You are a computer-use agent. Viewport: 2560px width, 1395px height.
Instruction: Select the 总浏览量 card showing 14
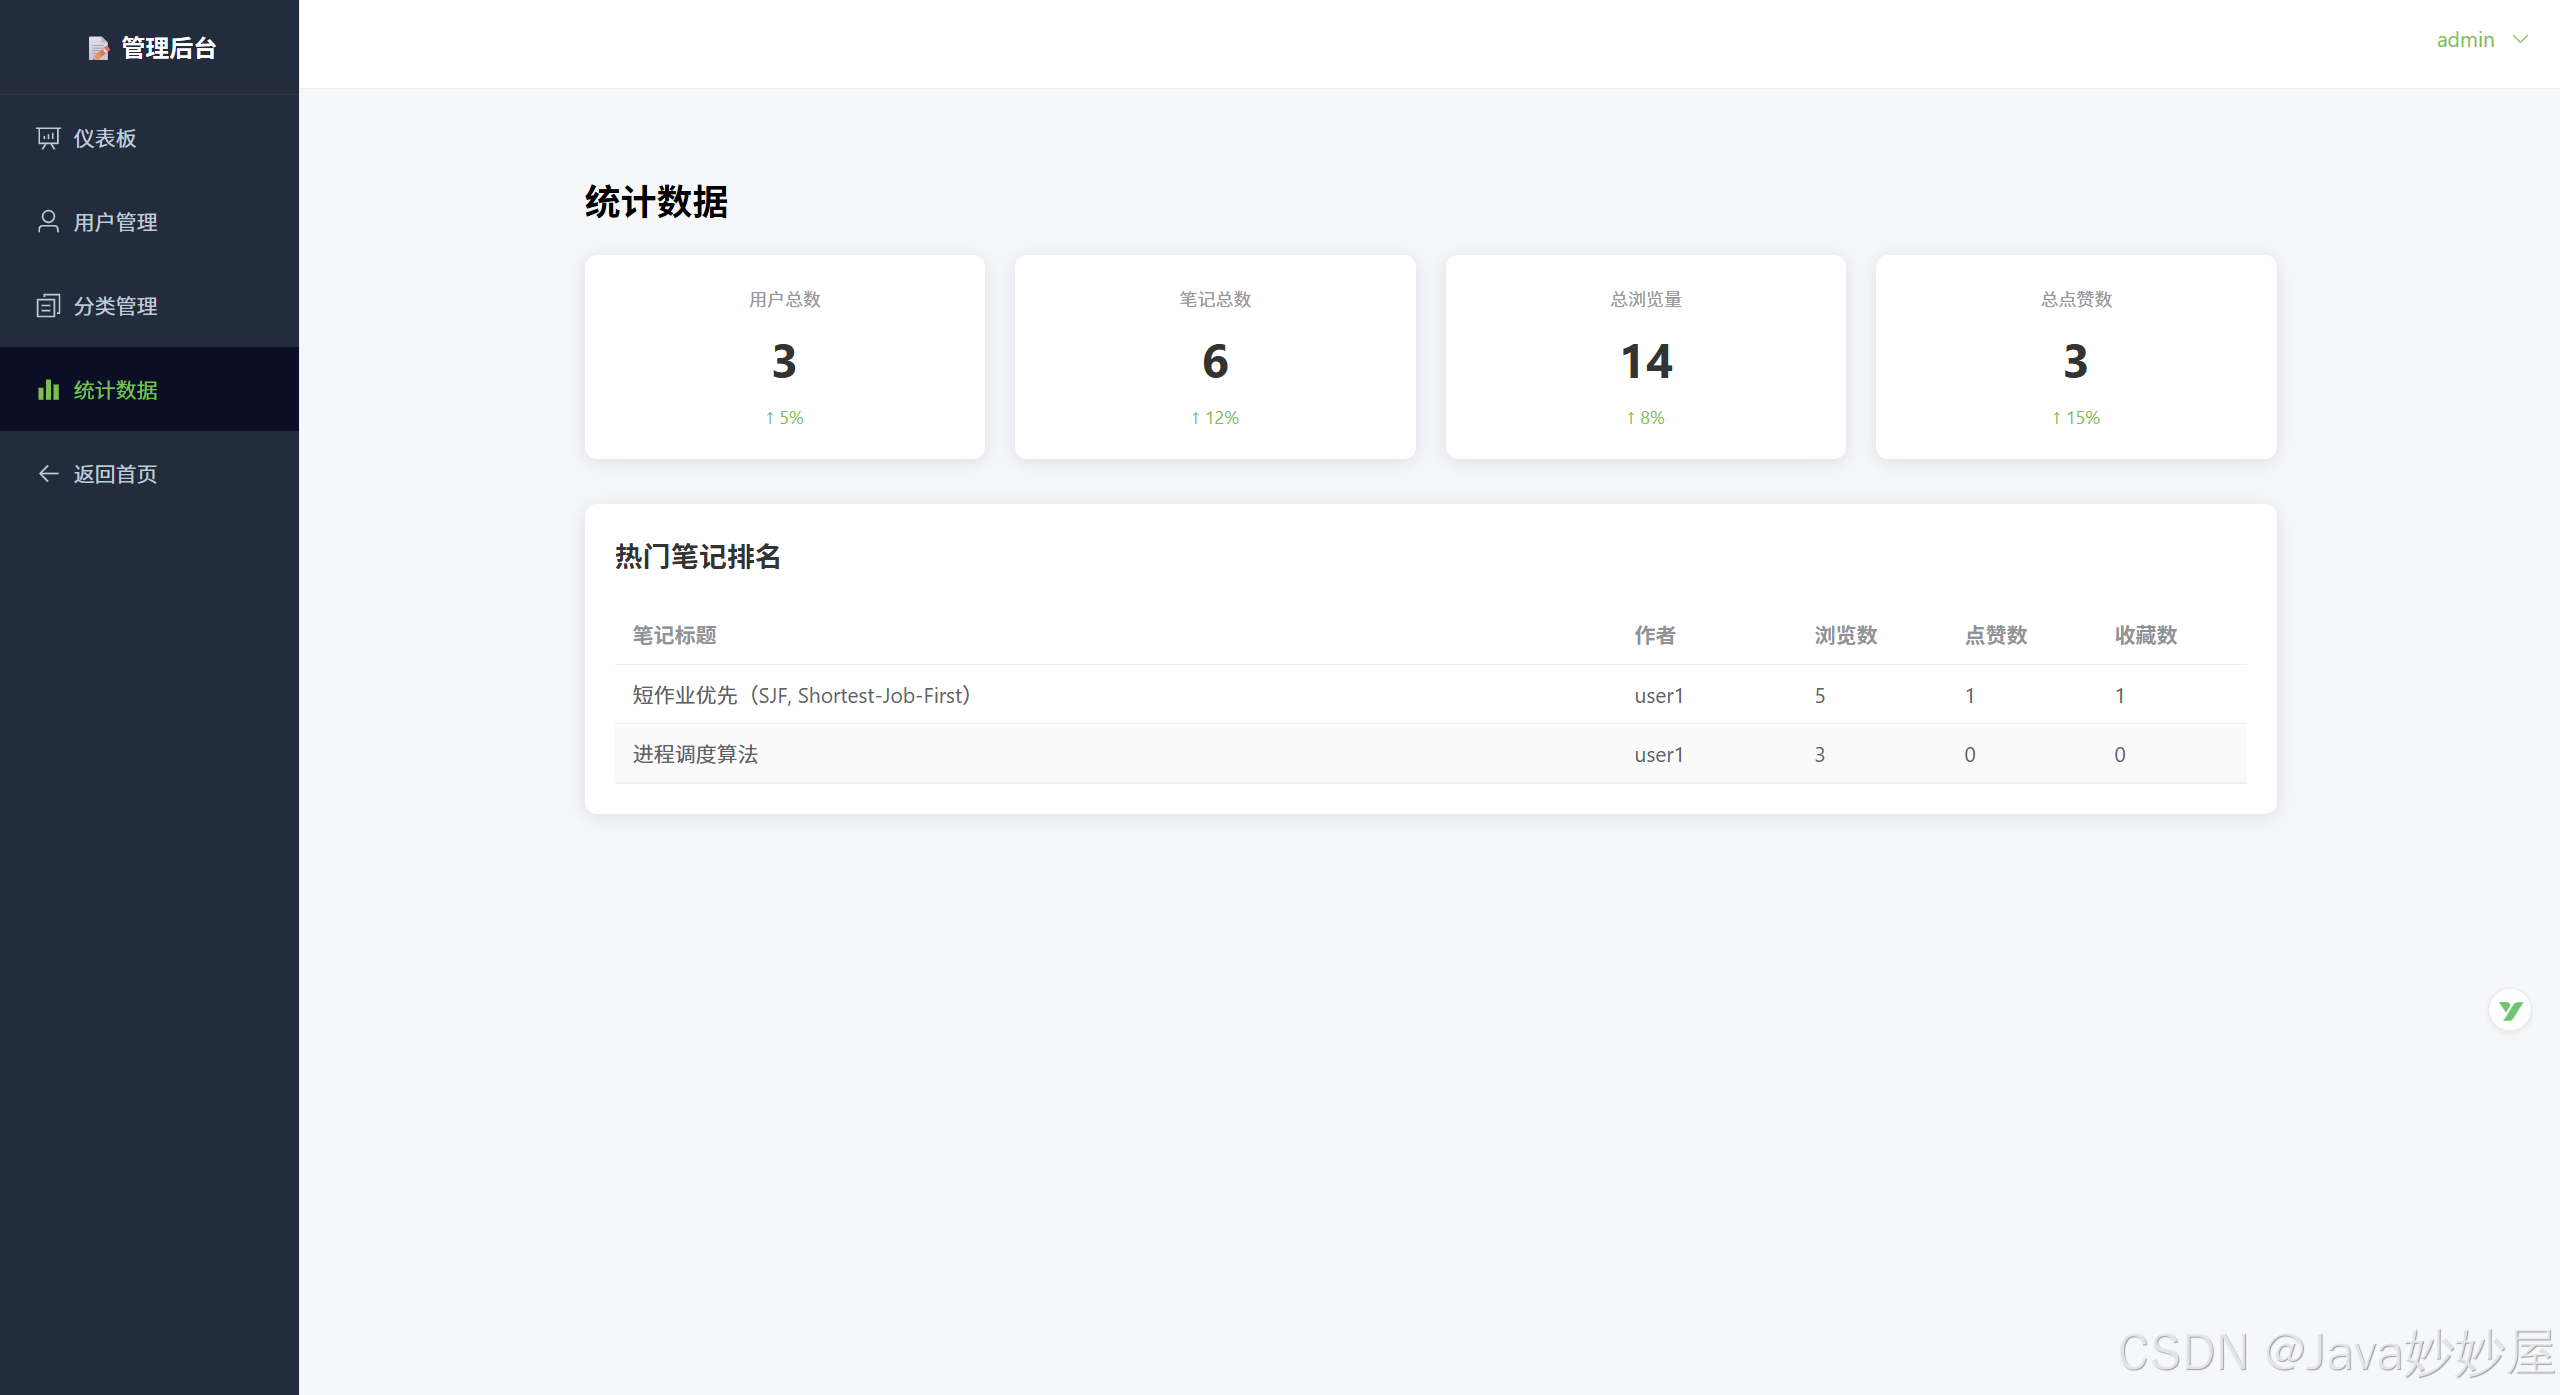coord(1645,357)
